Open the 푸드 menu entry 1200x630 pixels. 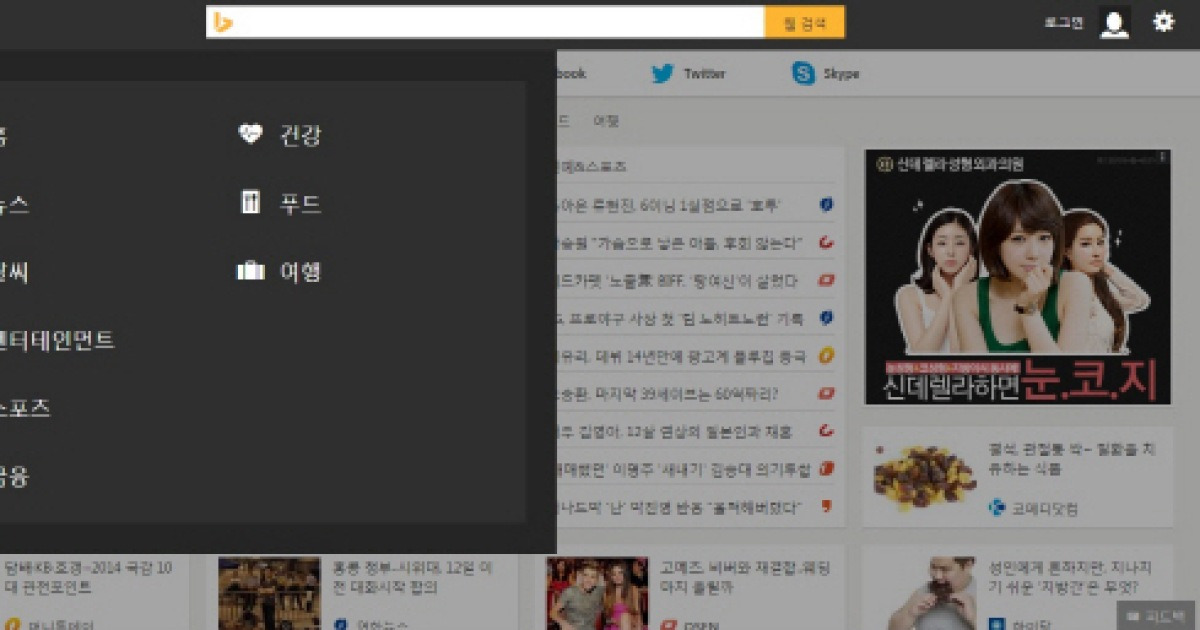pyautogui.click(x=300, y=204)
